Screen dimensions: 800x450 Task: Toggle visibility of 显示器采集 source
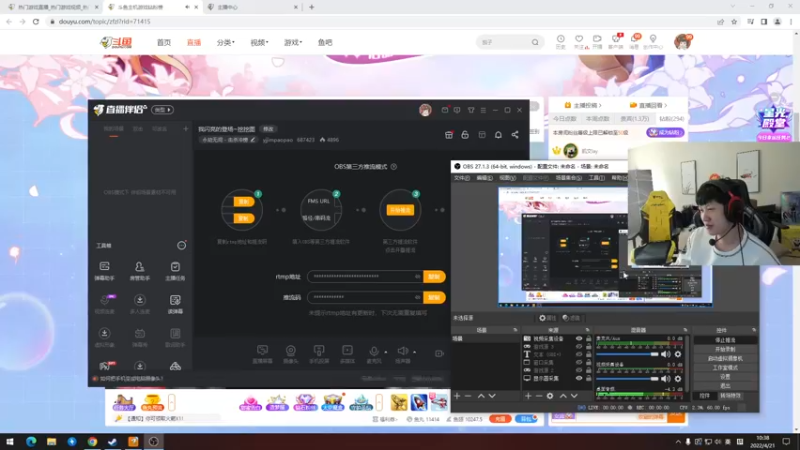pyautogui.click(x=579, y=379)
